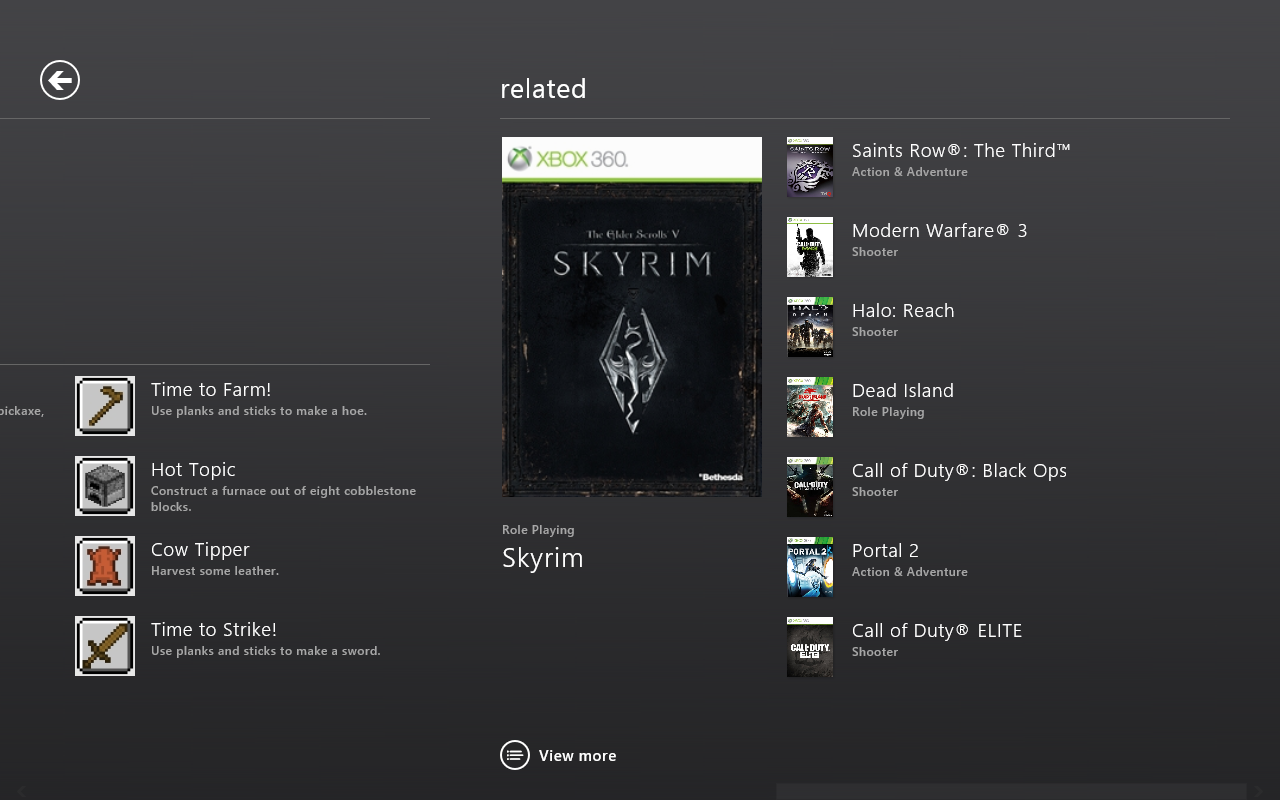Click the right scroll arrow at bottom
The height and width of the screenshot is (800, 1280).
1260,791
